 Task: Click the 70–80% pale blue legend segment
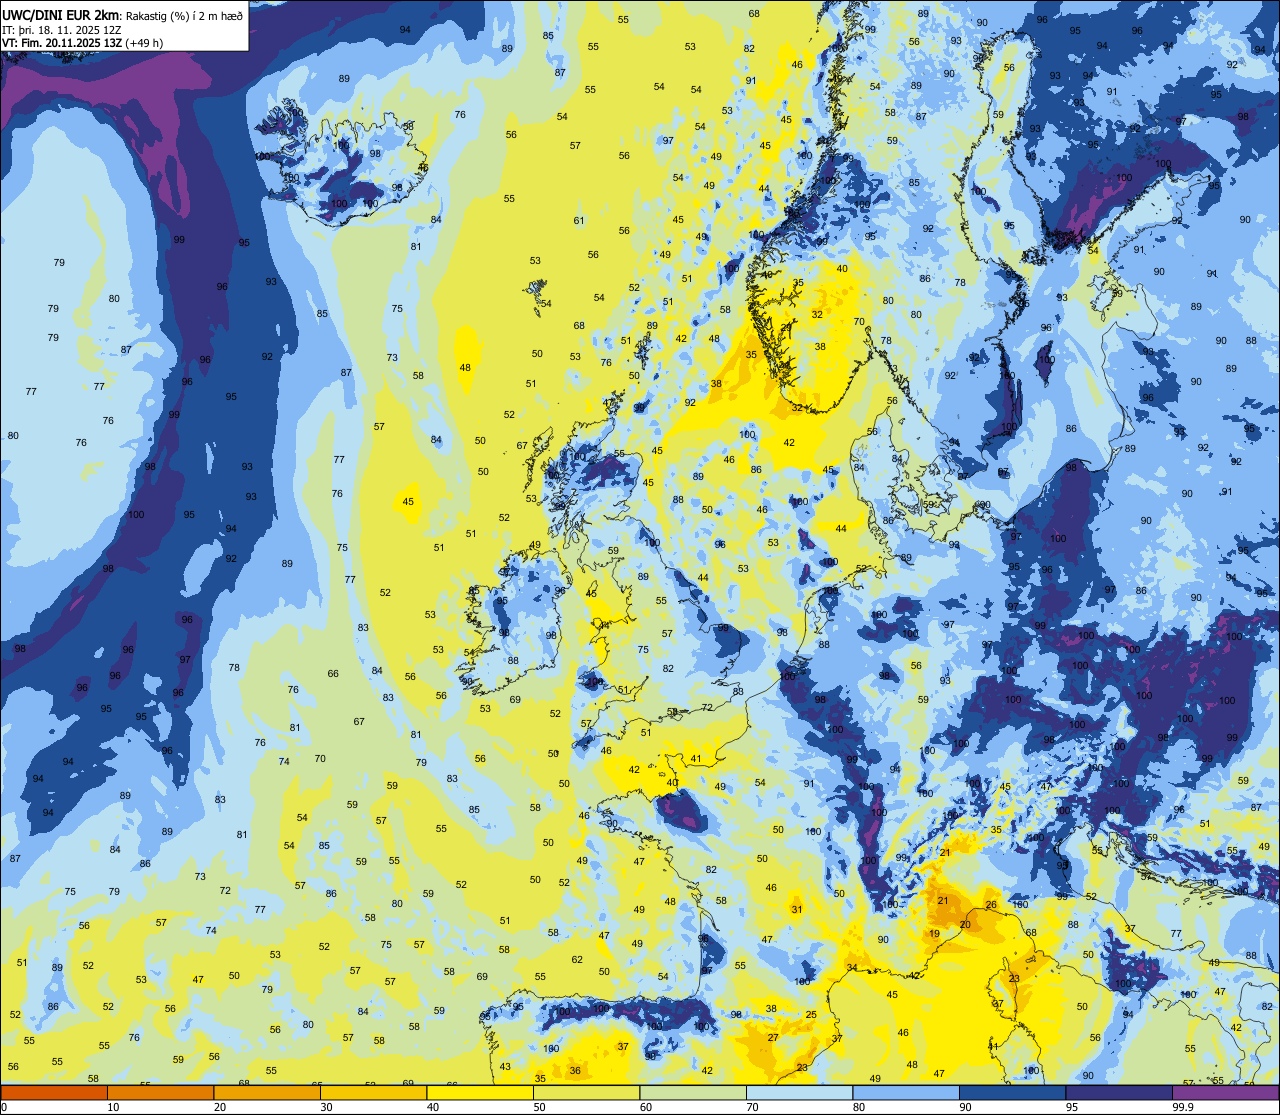point(799,1093)
